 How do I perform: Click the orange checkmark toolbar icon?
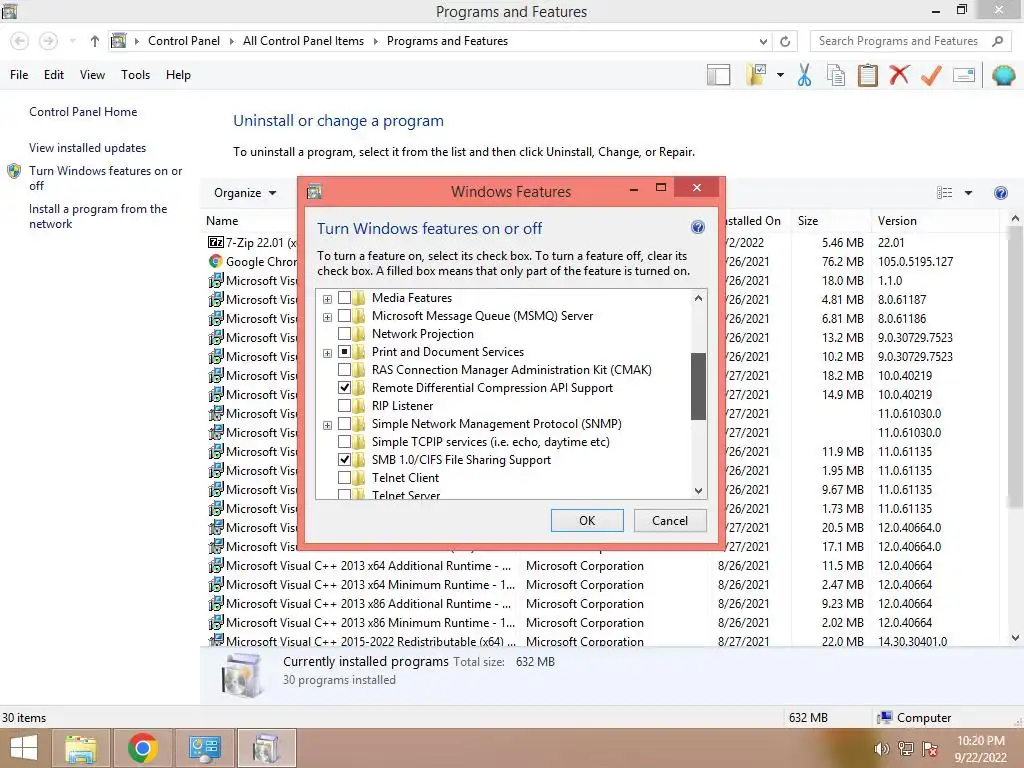pyautogui.click(x=931, y=75)
